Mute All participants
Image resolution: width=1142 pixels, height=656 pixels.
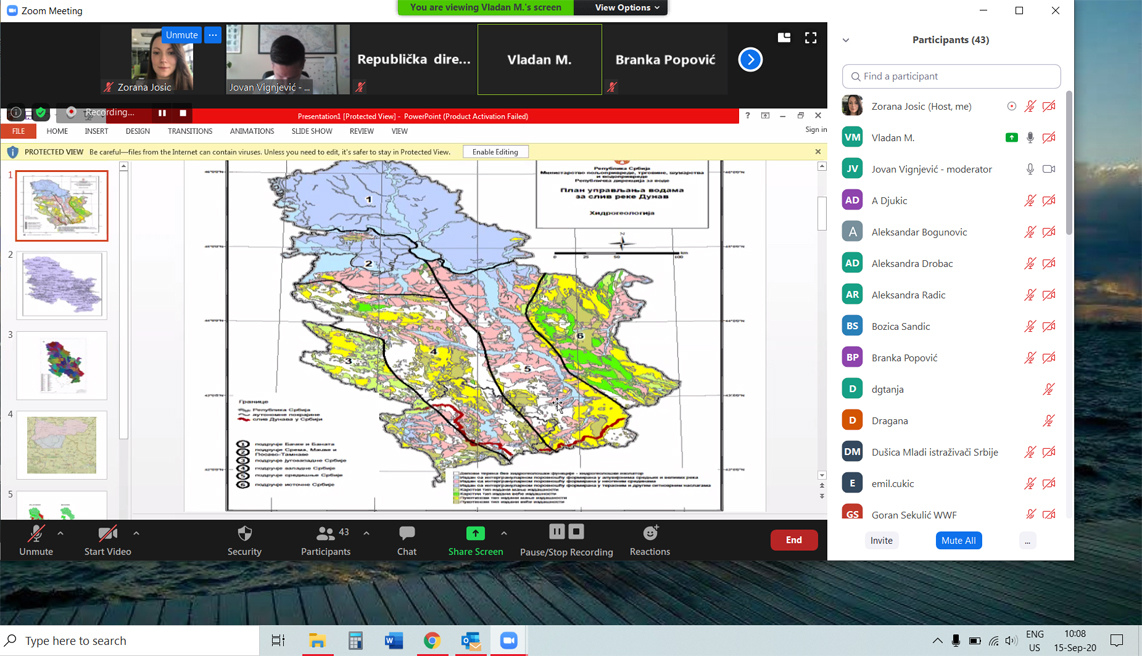pos(957,541)
